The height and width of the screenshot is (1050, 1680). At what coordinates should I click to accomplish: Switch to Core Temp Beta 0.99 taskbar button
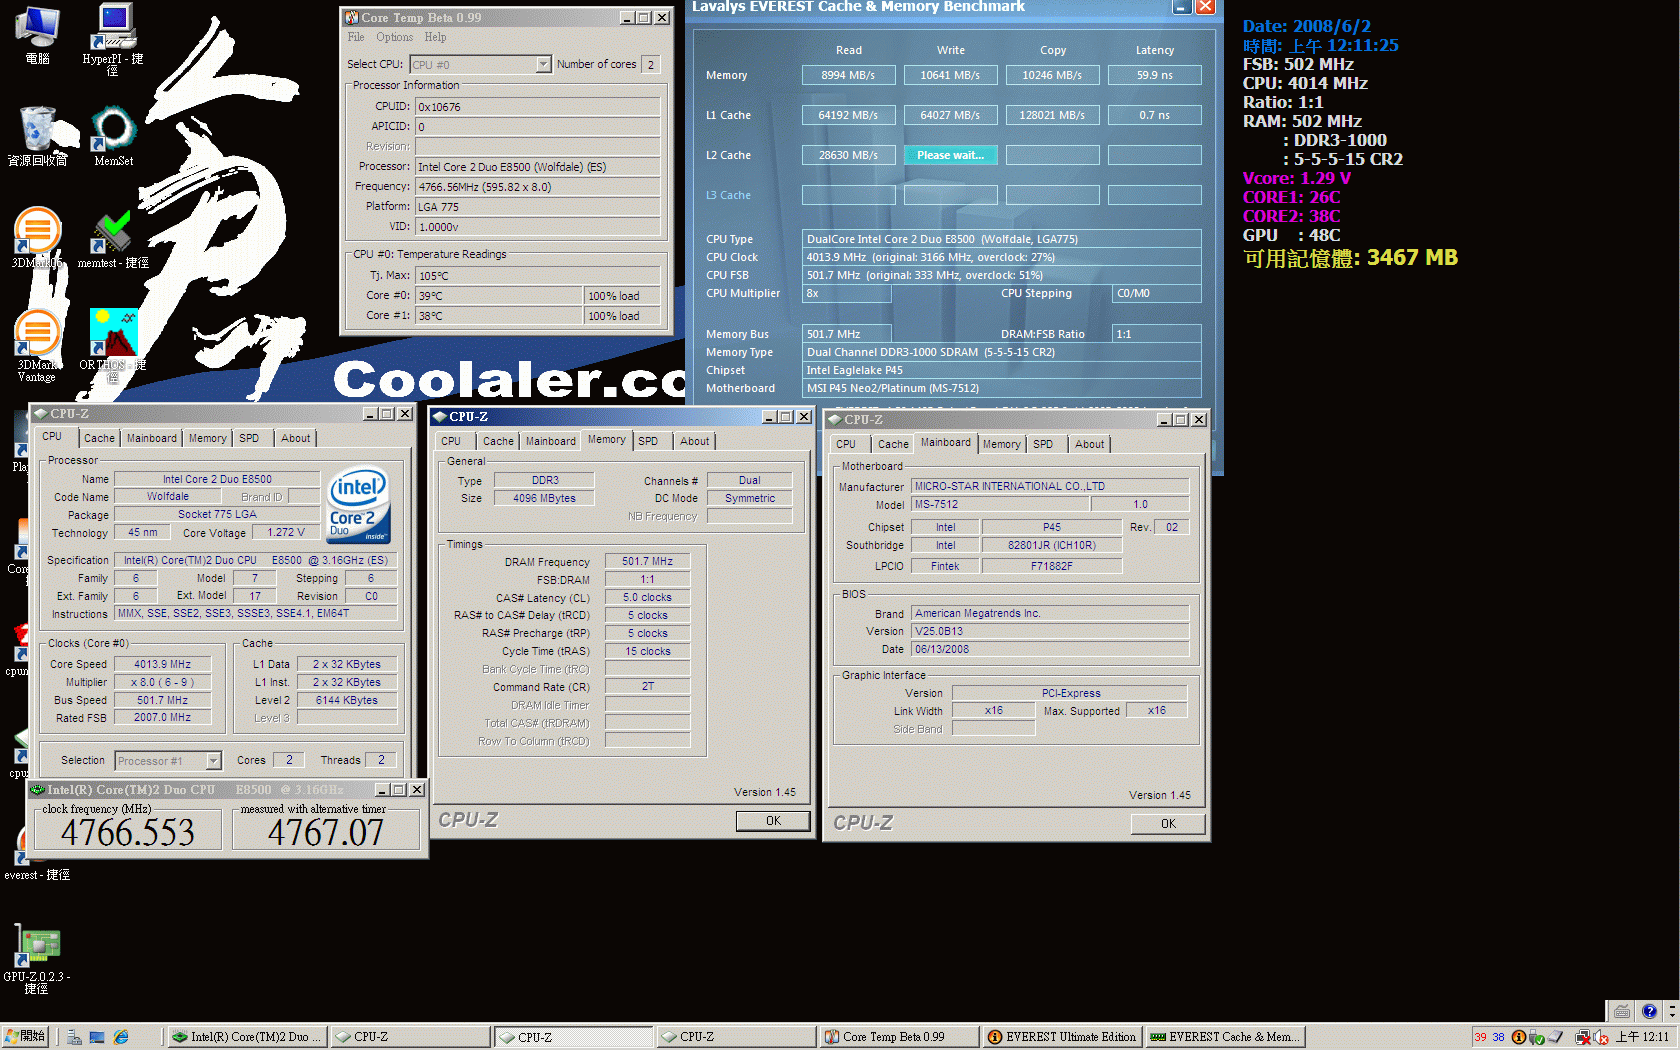[x=898, y=1037]
